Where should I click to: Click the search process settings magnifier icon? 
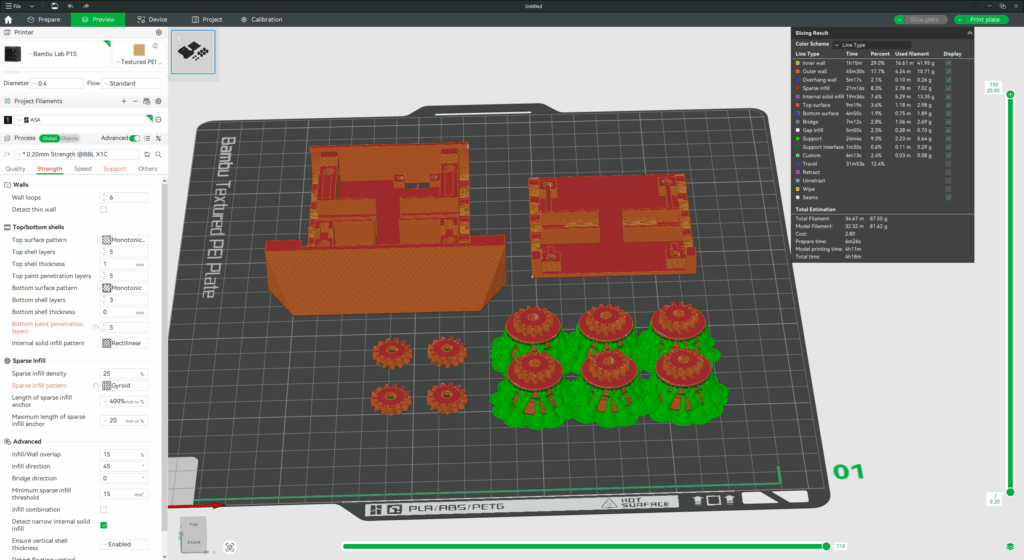pos(158,154)
